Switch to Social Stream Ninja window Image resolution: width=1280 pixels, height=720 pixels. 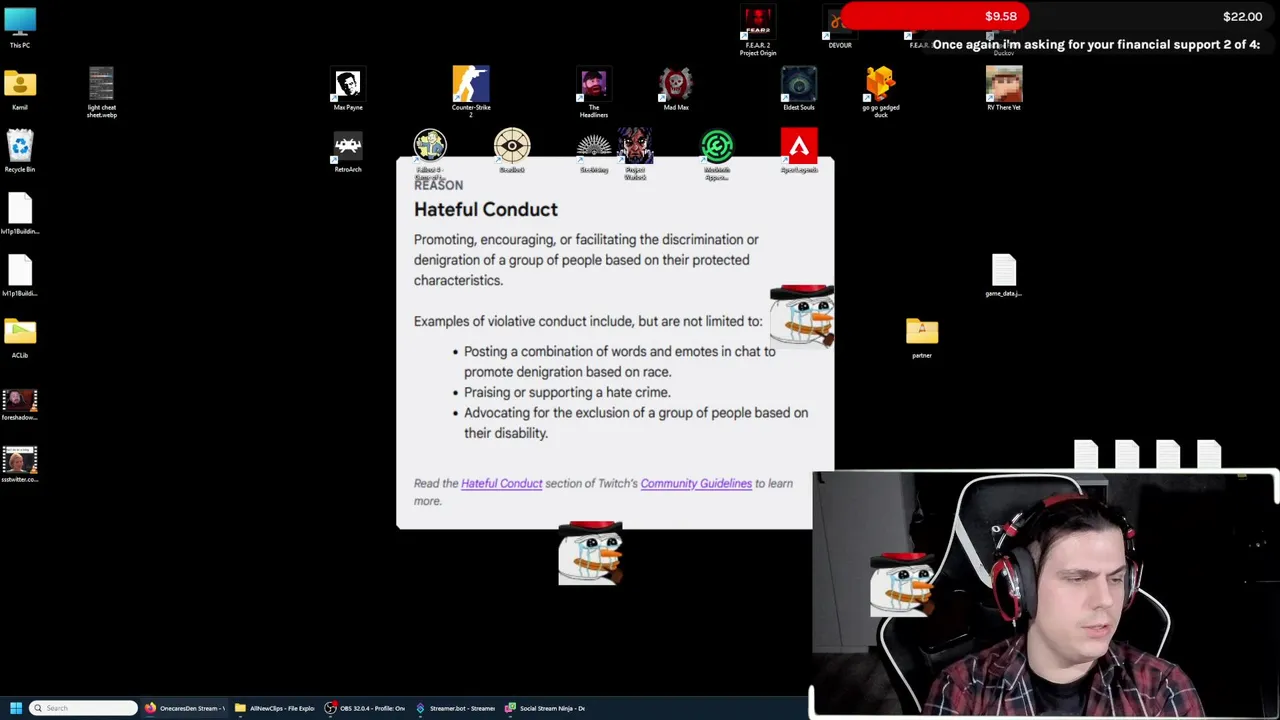pos(545,708)
